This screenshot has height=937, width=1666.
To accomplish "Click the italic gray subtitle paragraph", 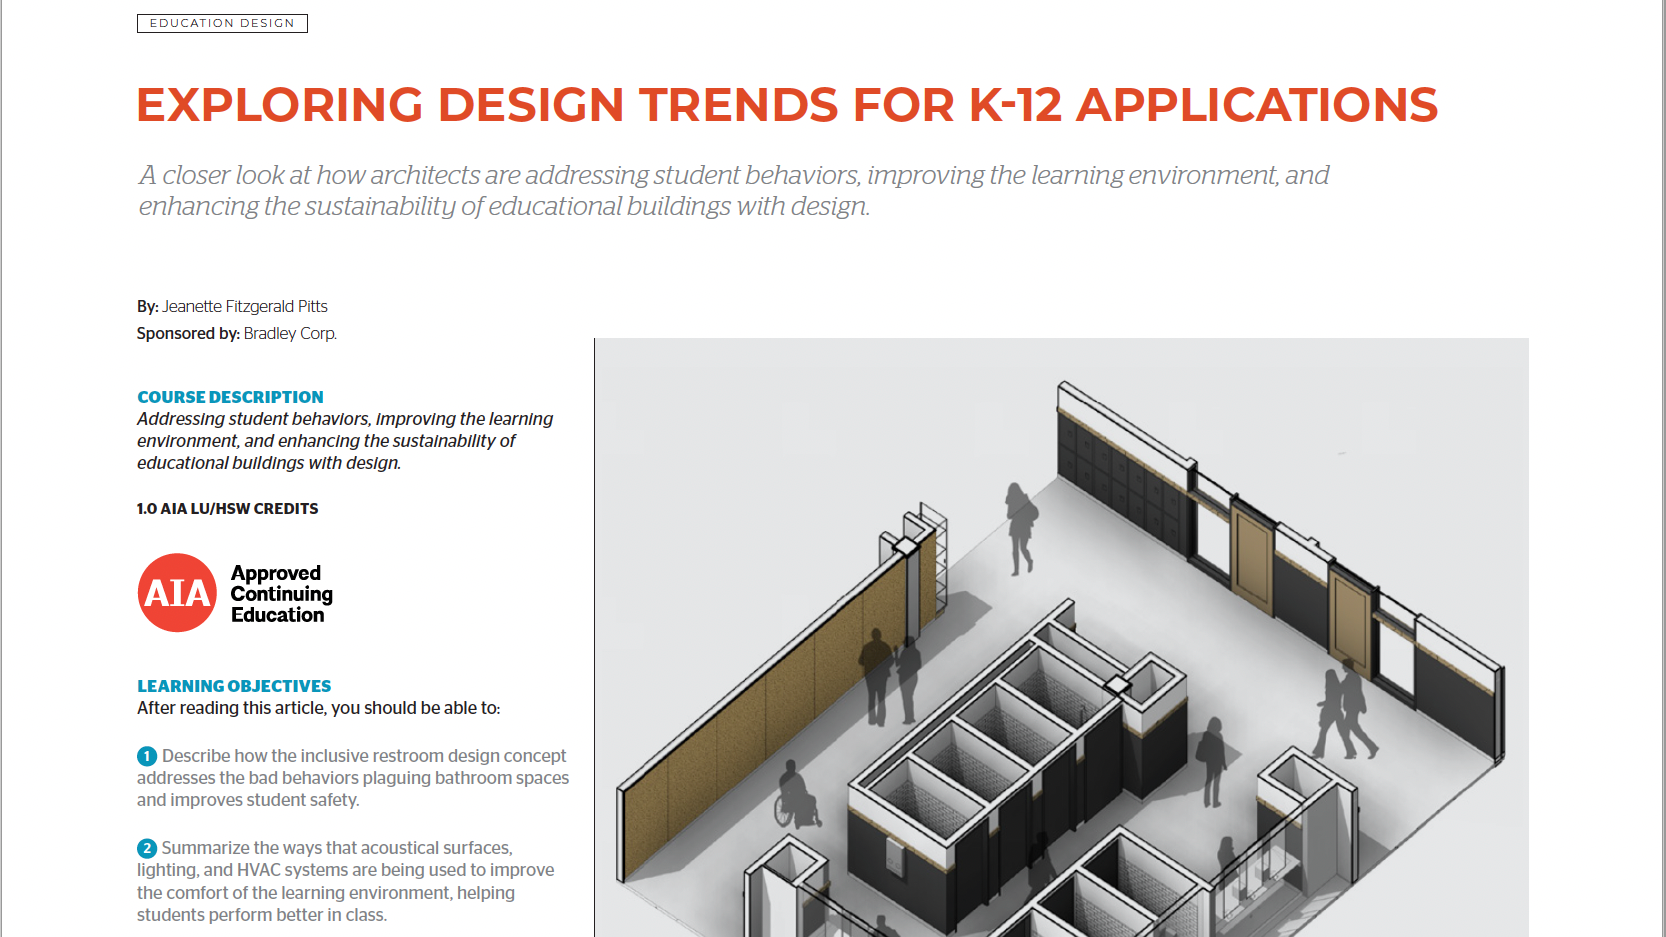I will [733, 190].
